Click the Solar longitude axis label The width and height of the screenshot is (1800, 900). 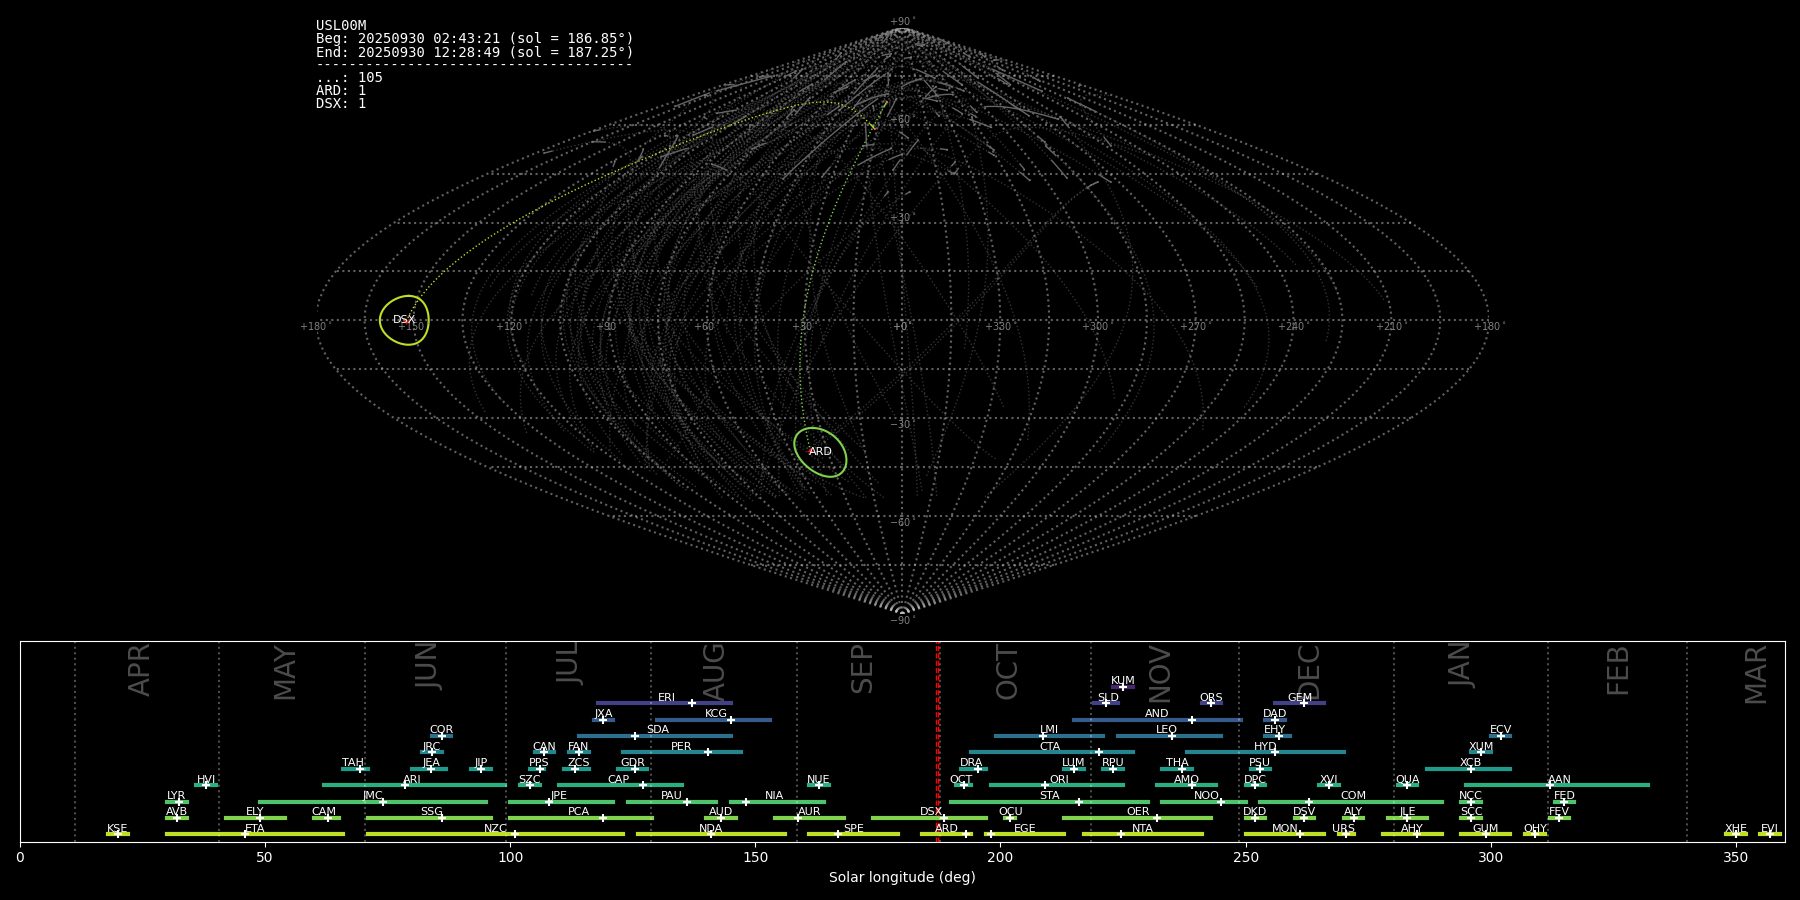tap(902, 878)
